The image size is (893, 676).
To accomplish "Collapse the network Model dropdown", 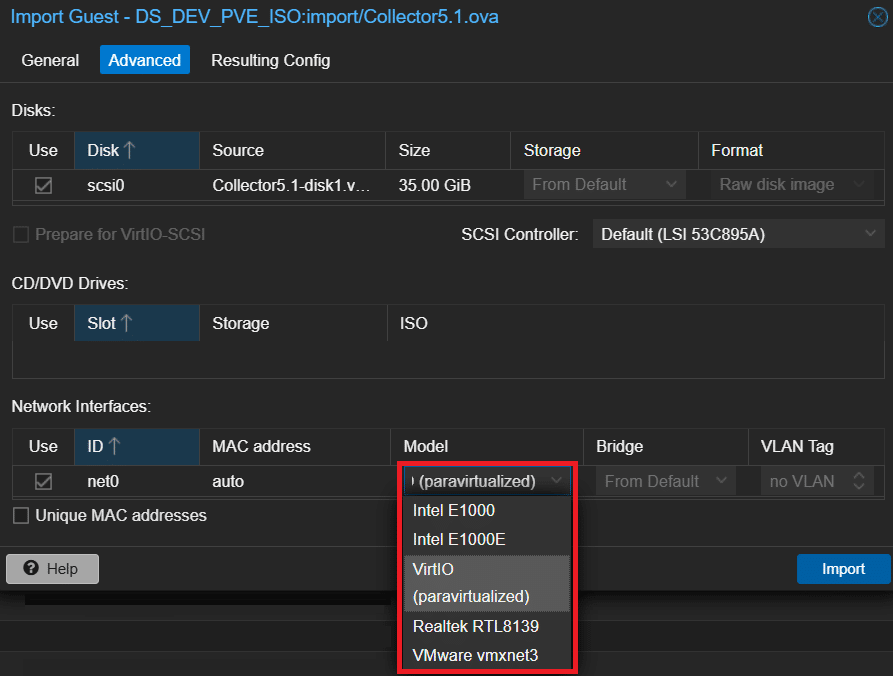I will click(556, 481).
